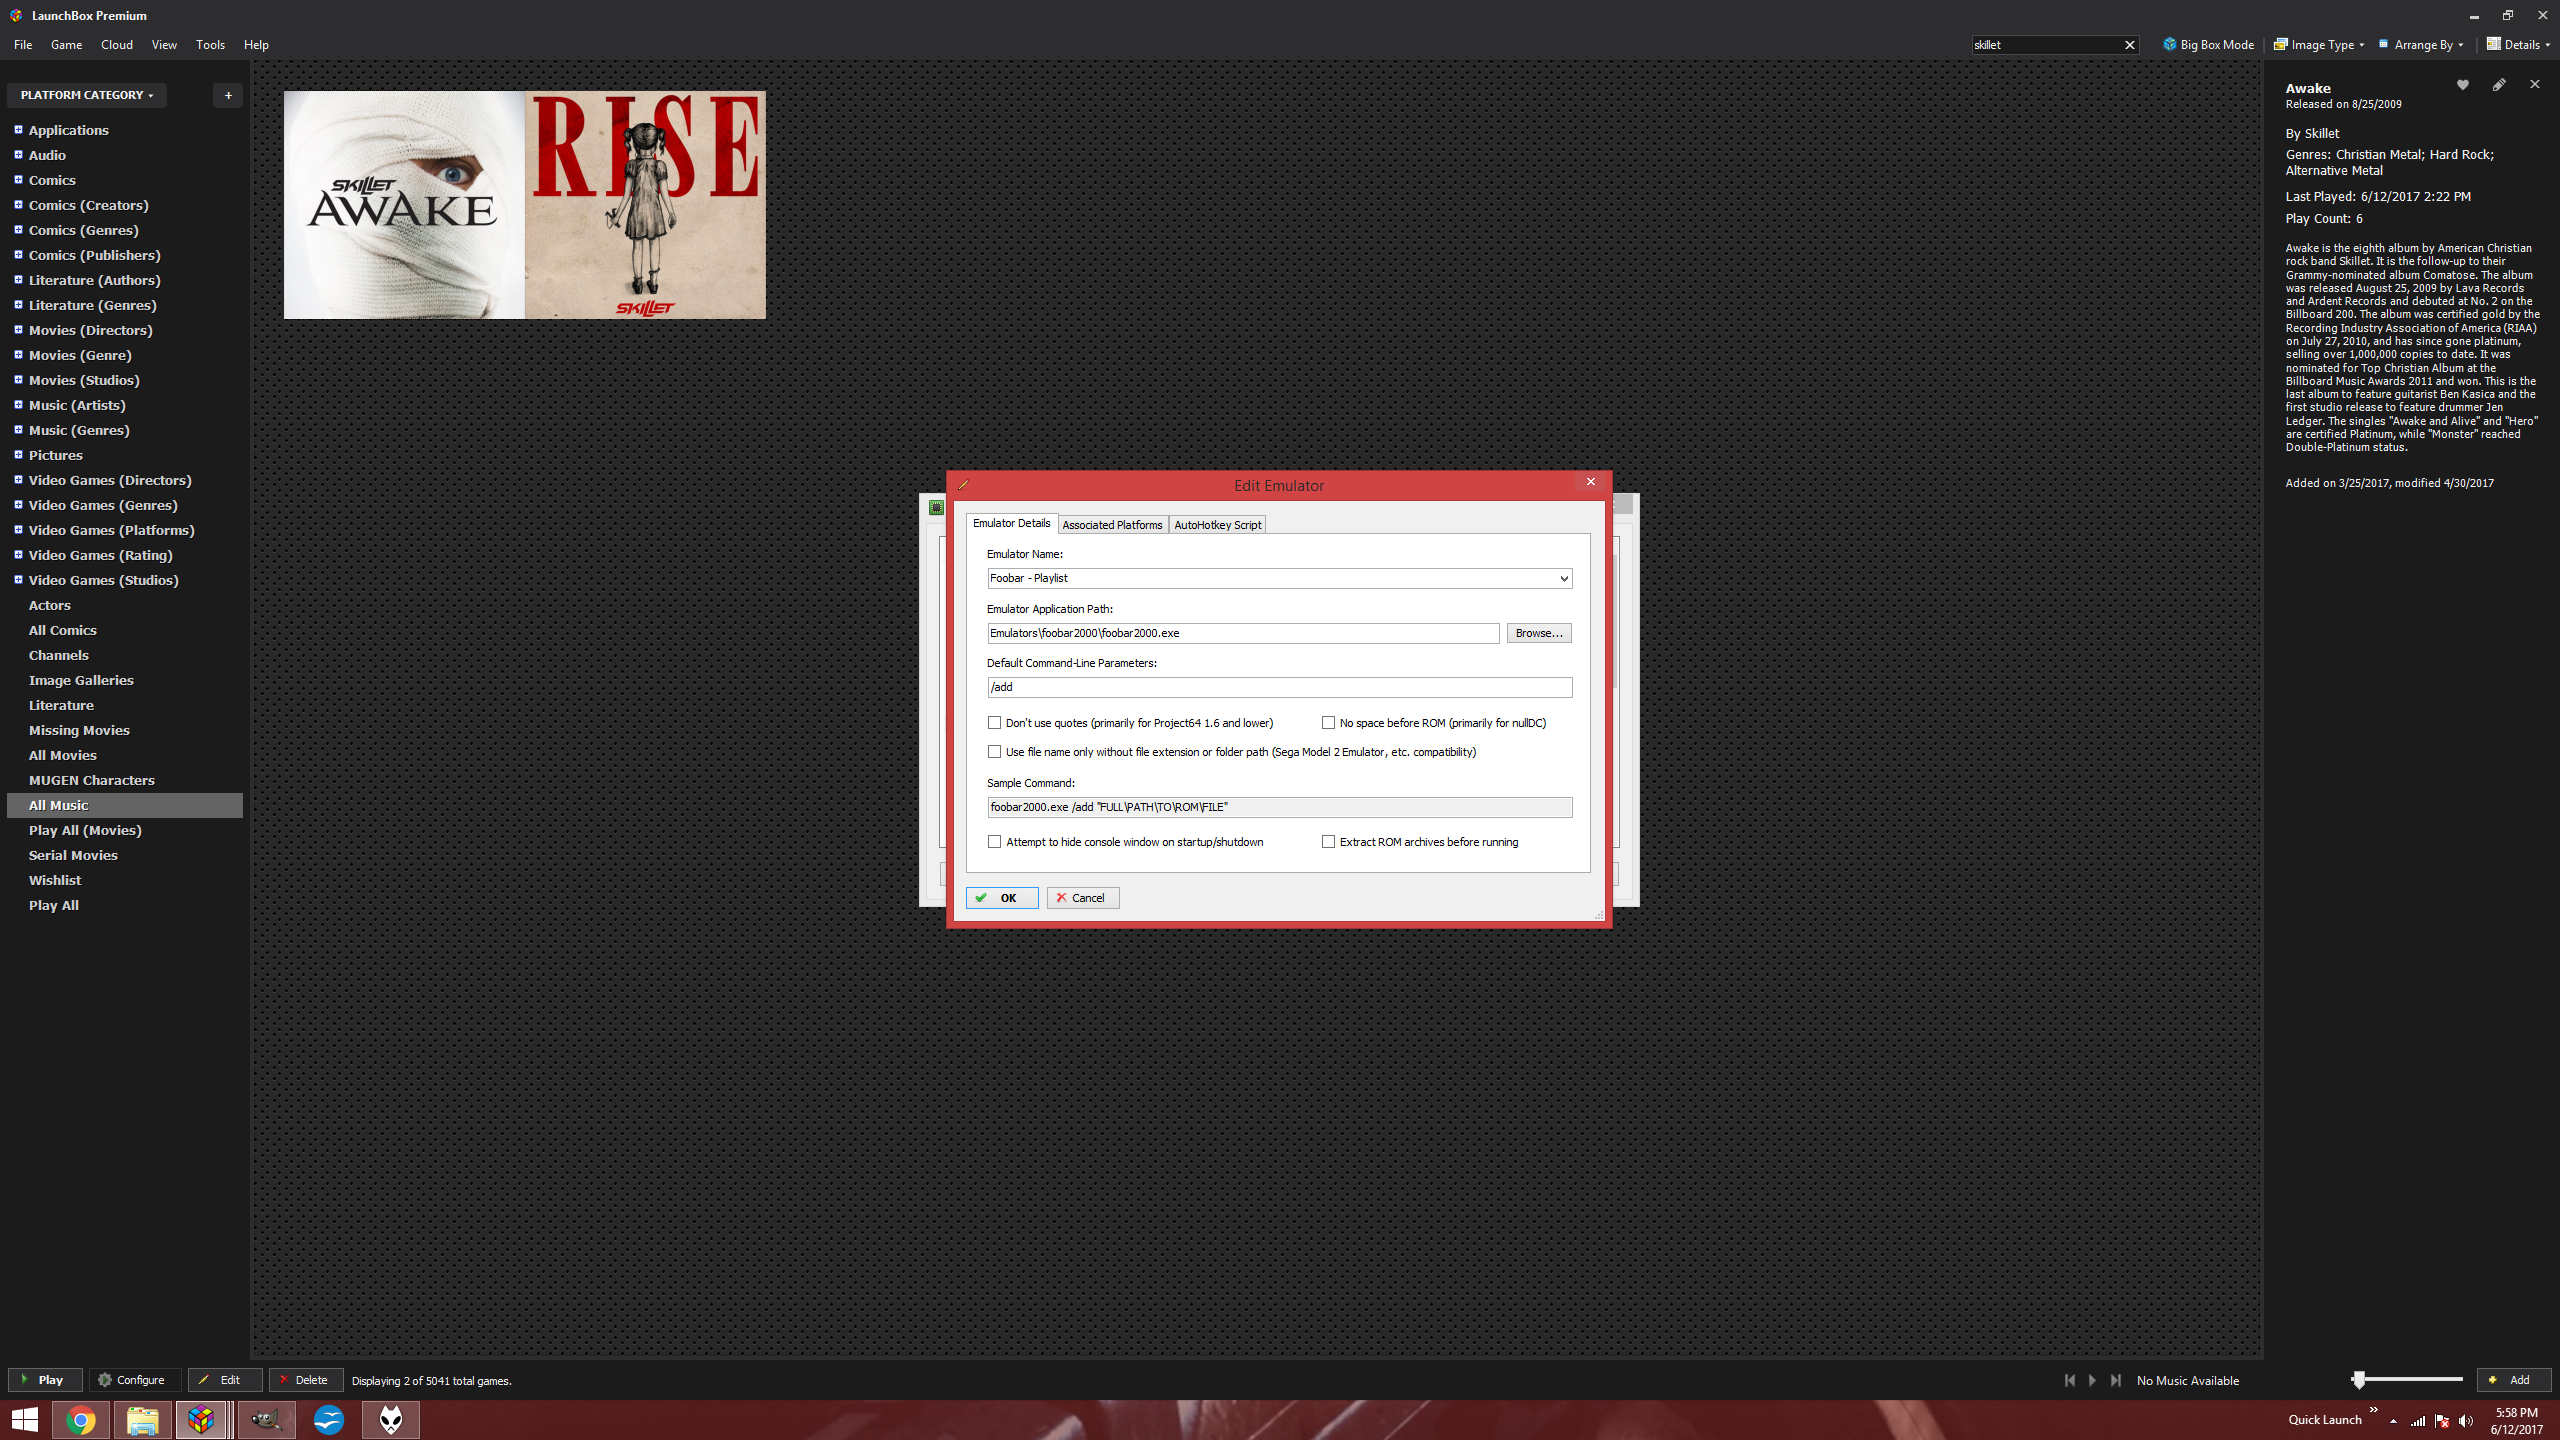Open the Cloud menu
Image resolution: width=2560 pixels, height=1440 pixels.
tap(117, 45)
